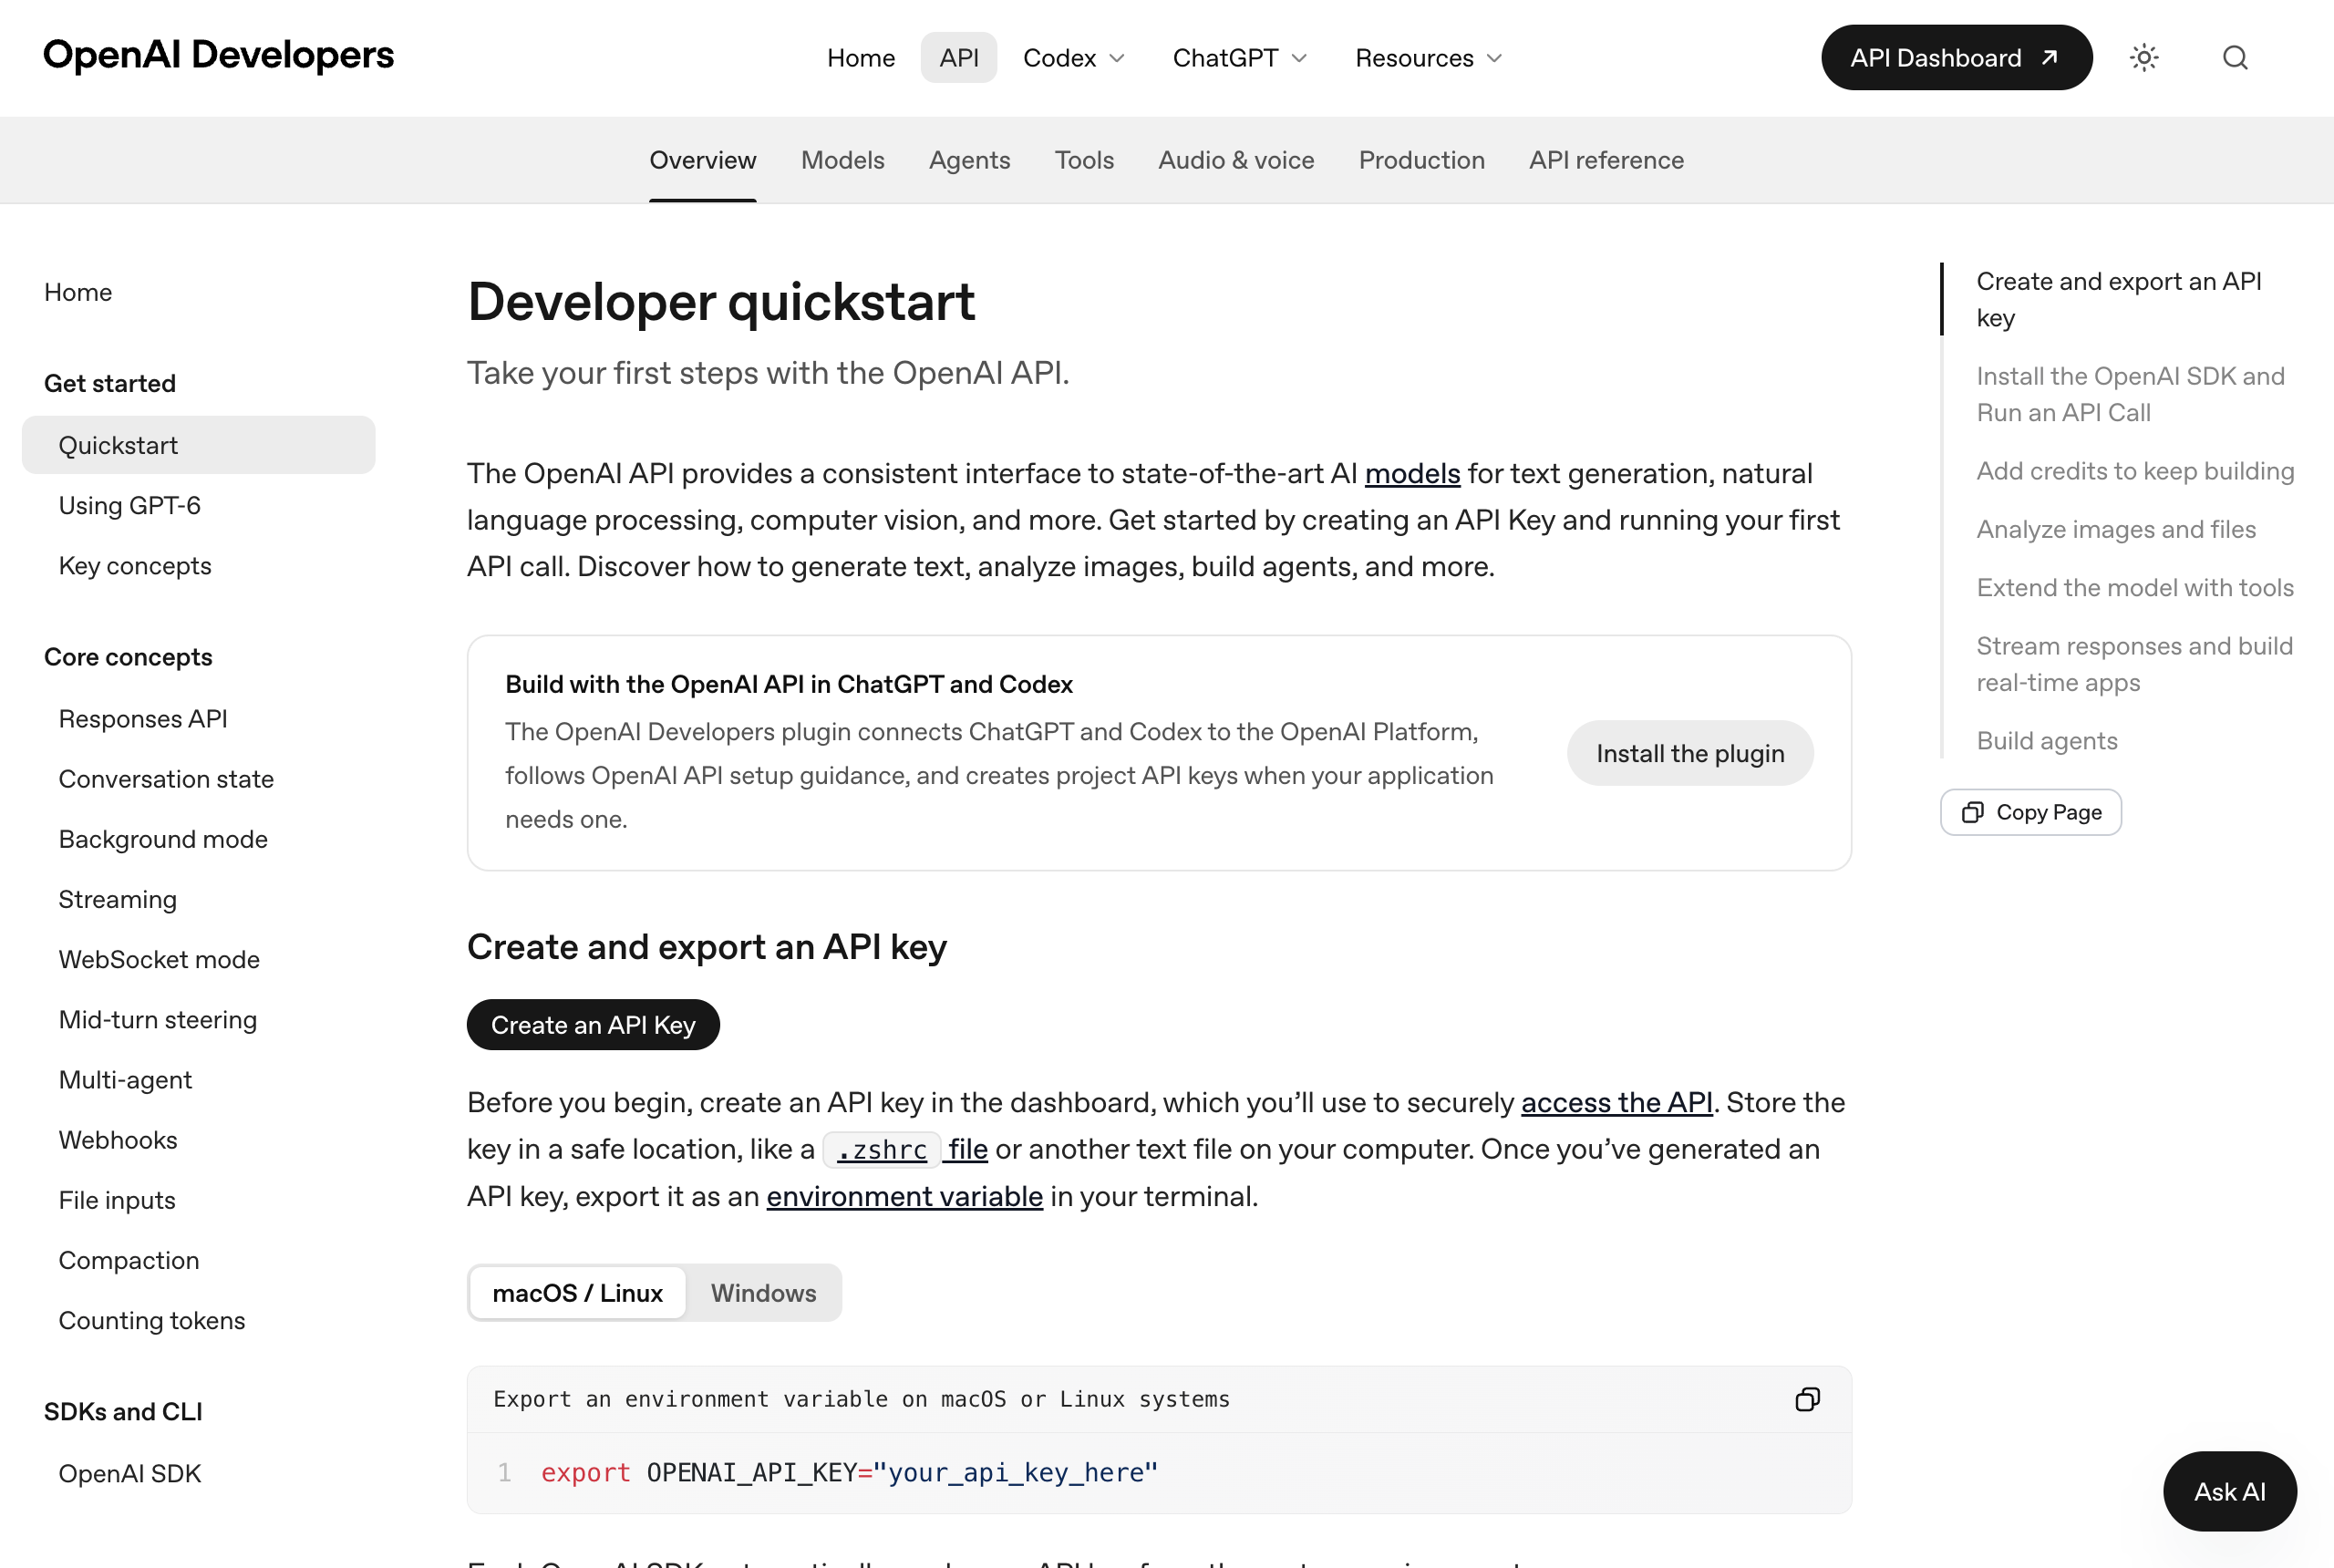The width and height of the screenshot is (2334, 1568).
Task: Install the plugin
Action: pos(1689,753)
